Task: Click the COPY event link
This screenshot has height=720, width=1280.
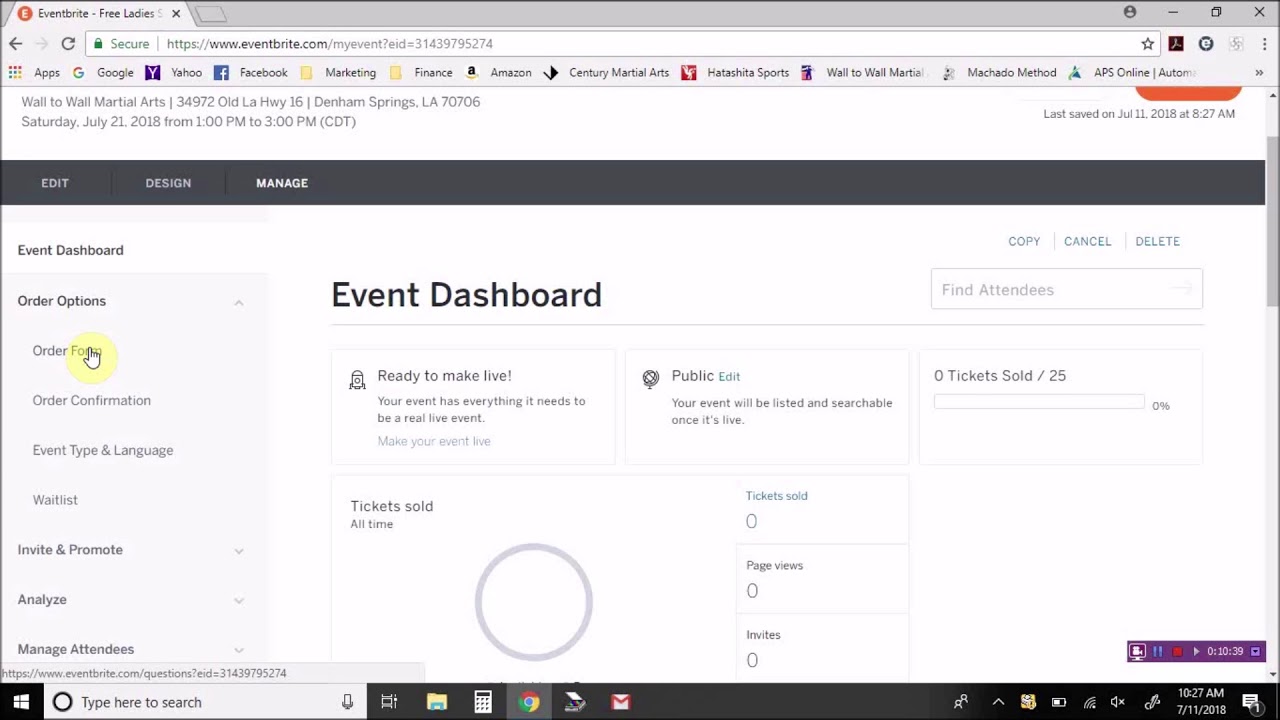Action: [x=1024, y=241]
